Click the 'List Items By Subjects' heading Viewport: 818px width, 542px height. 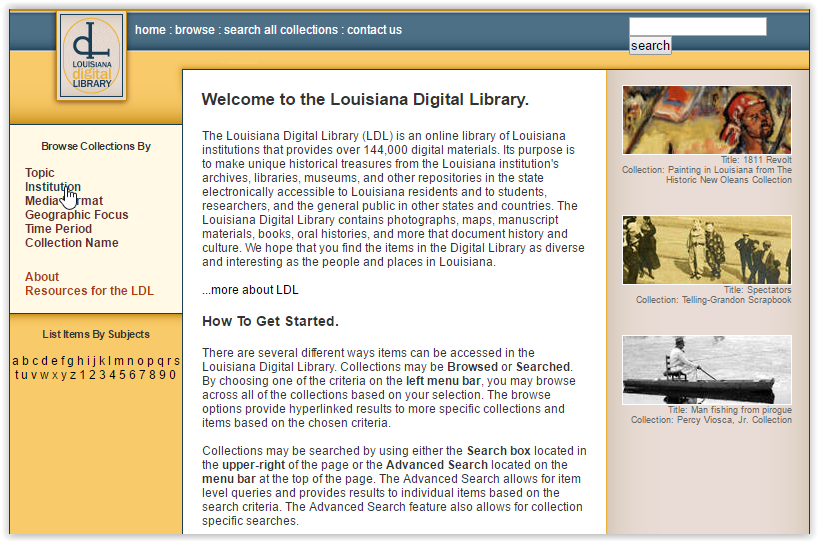click(96, 334)
